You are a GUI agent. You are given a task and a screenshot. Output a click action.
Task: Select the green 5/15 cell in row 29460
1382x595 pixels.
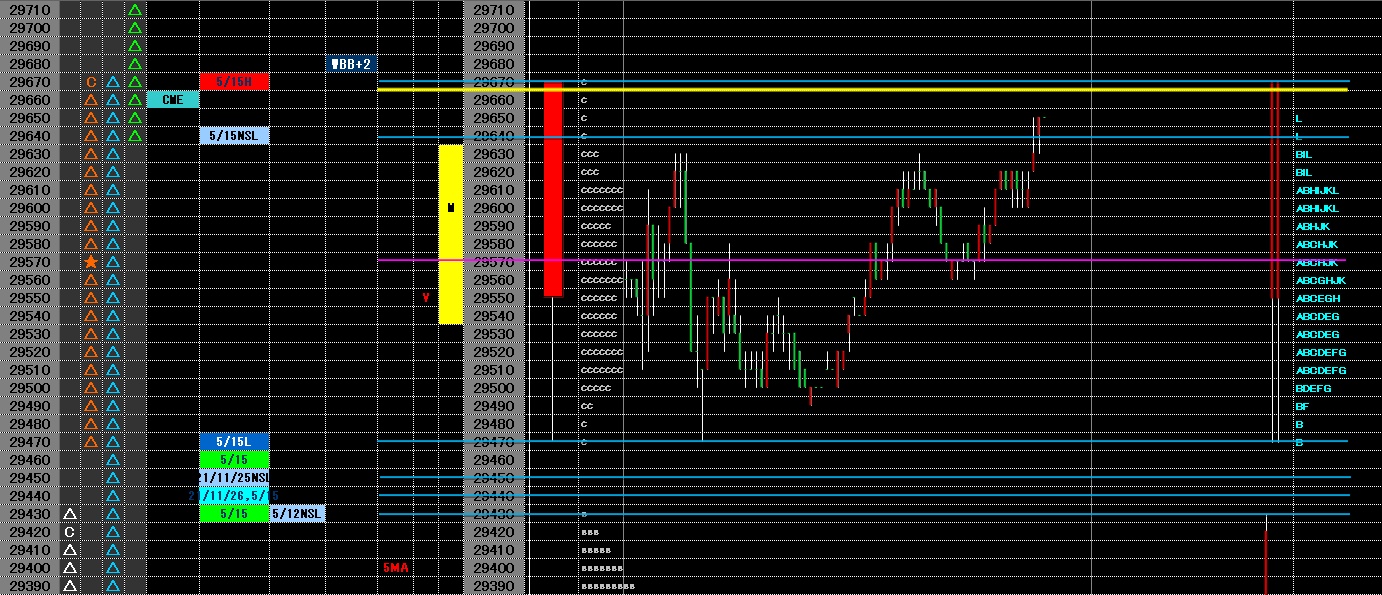coord(234,460)
